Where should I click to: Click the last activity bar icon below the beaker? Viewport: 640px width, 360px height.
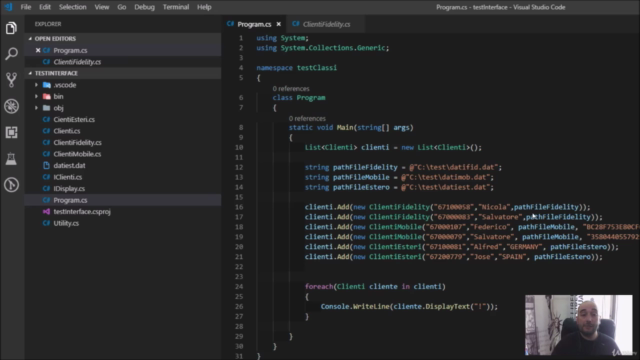[11, 185]
